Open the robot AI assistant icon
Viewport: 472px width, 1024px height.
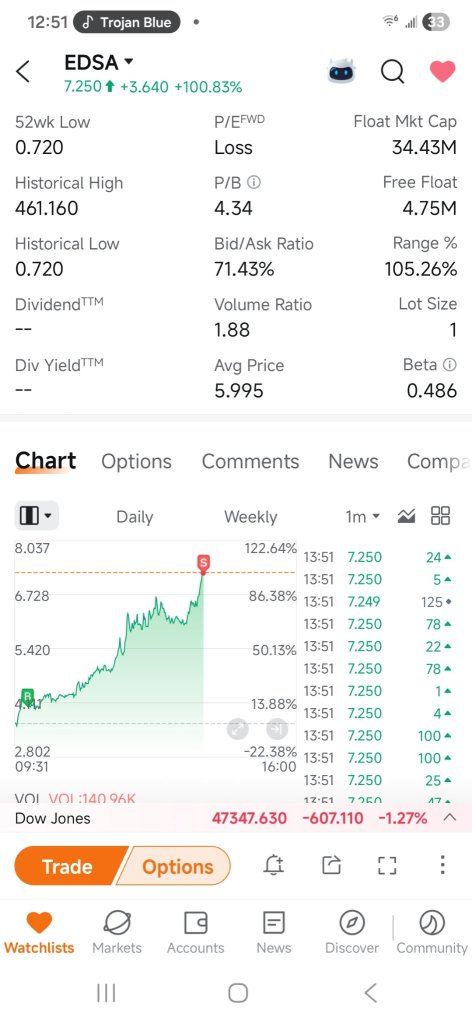pyautogui.click(x=342, y=71)
